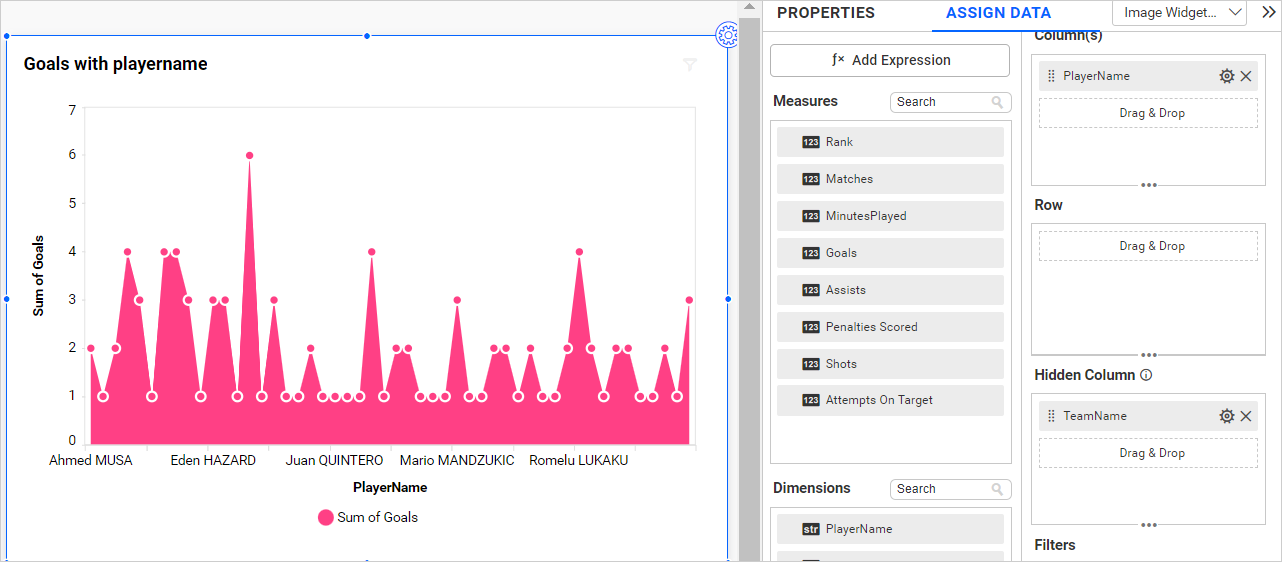Open the Image Widget dropdown
This screenshot has height=562, width=1282.
[1180, 13]
